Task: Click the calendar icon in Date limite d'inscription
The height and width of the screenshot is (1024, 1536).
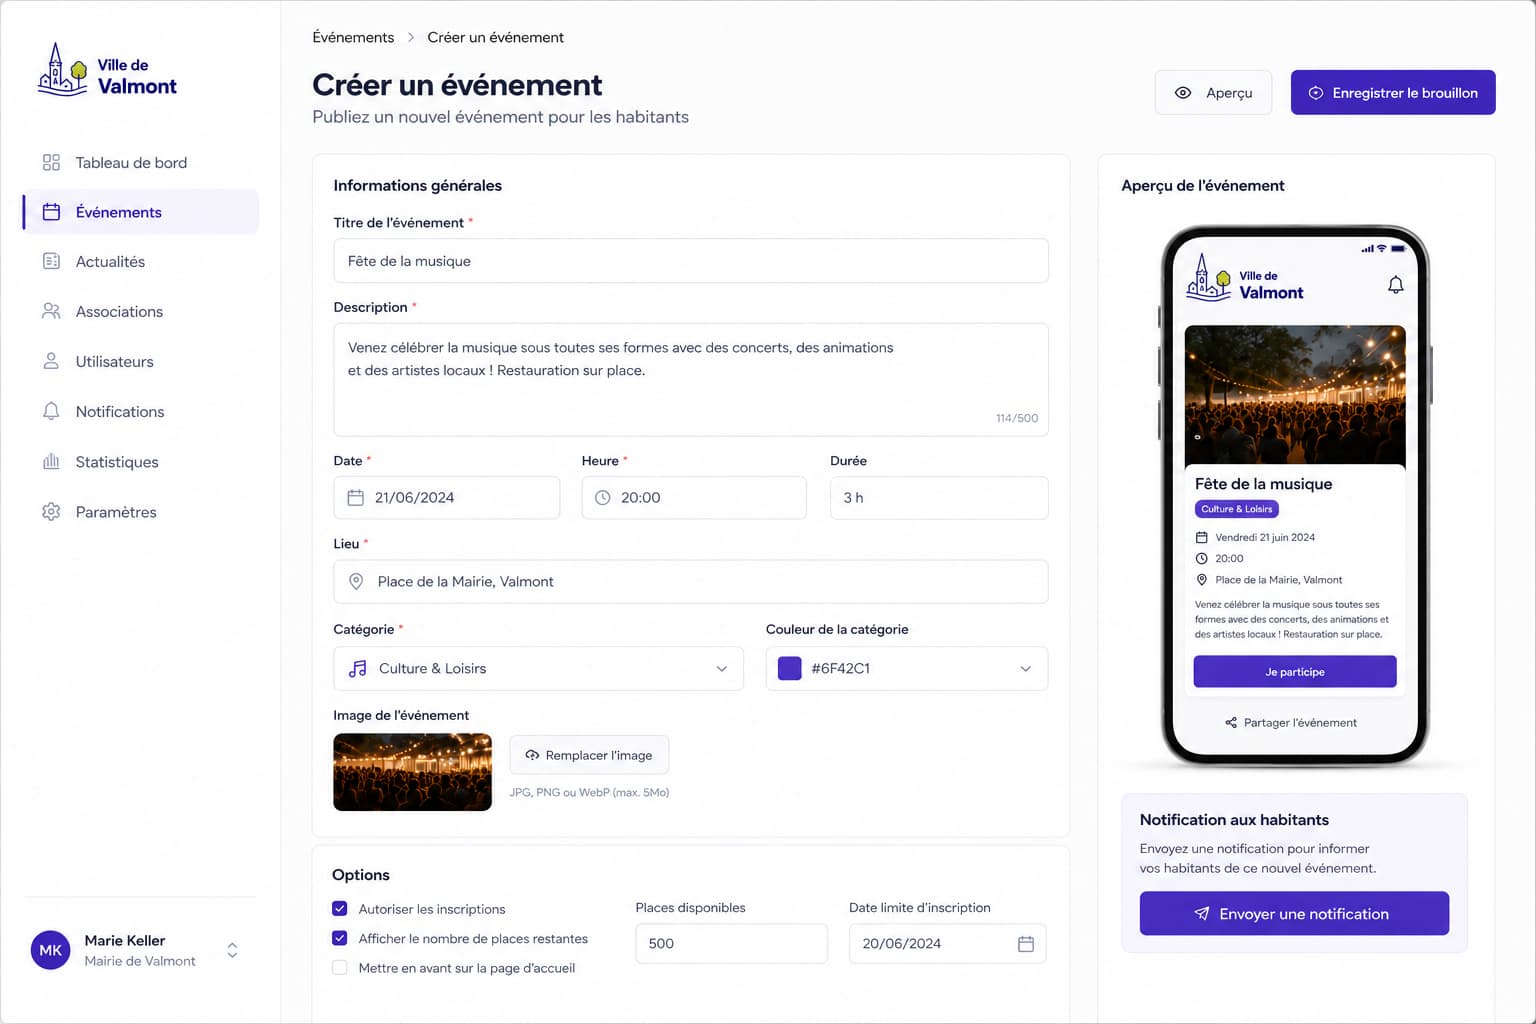Action: (1025, 943)
